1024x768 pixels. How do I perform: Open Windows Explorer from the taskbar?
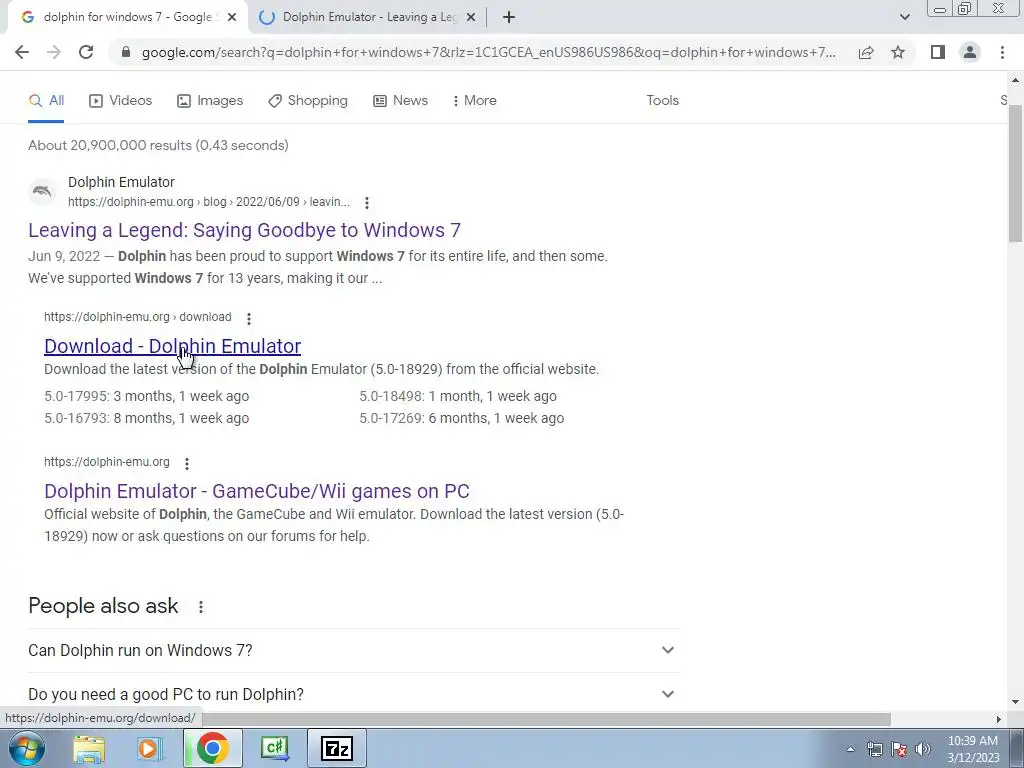[89, 748]
